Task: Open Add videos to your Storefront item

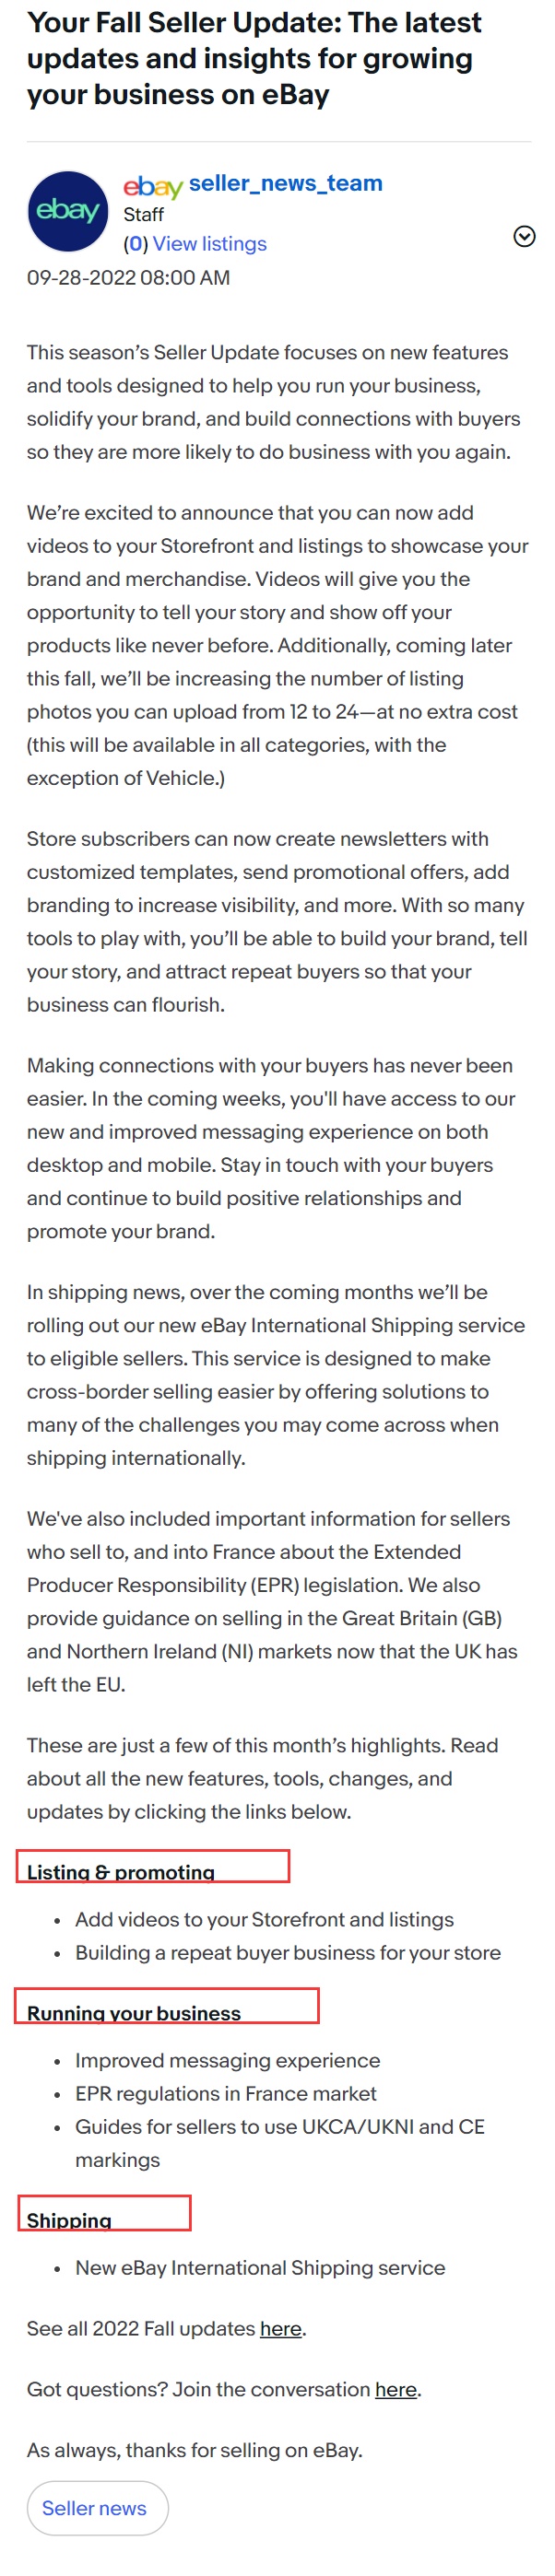Action: [x=264, y=1919]
